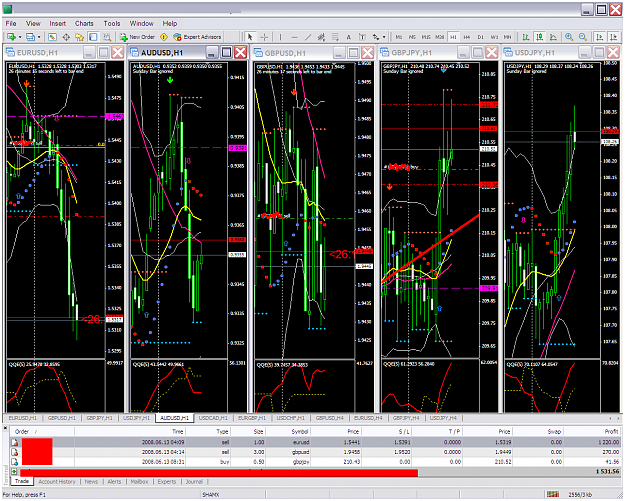Toggle the Chart Shift icon
This screenshot has width=625, height=501.
click(613, 37)
